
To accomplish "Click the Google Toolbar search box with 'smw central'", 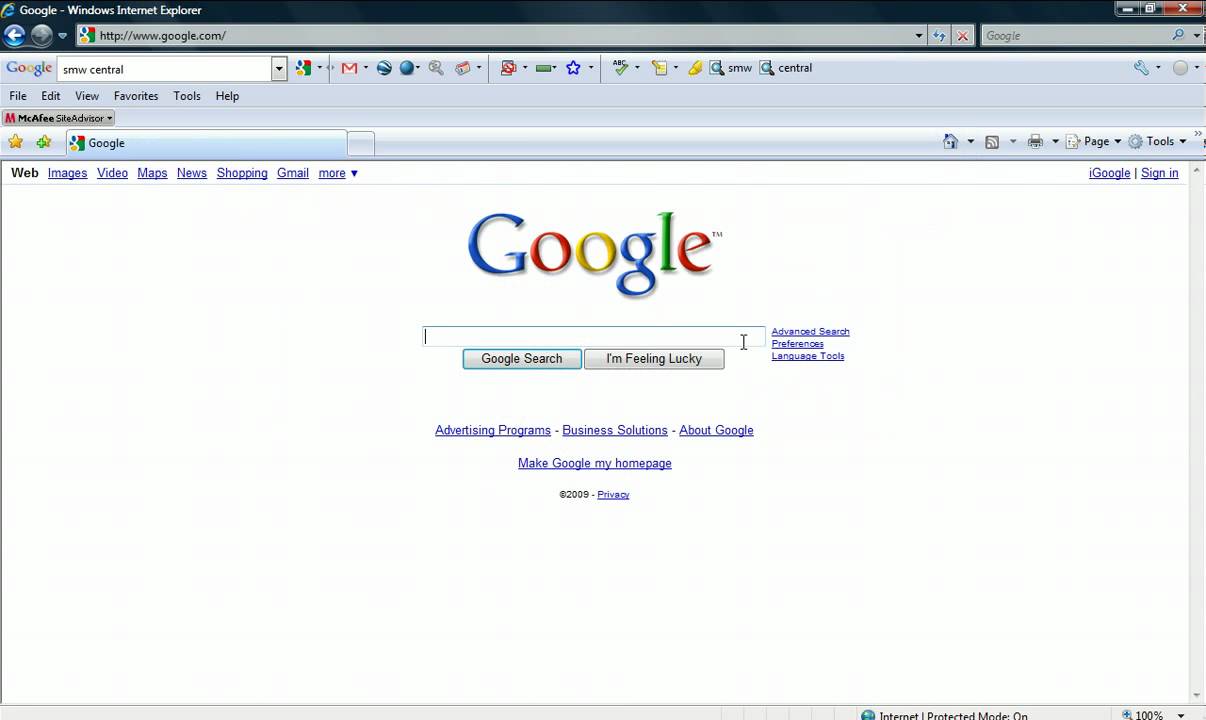I will pos(165,69).
